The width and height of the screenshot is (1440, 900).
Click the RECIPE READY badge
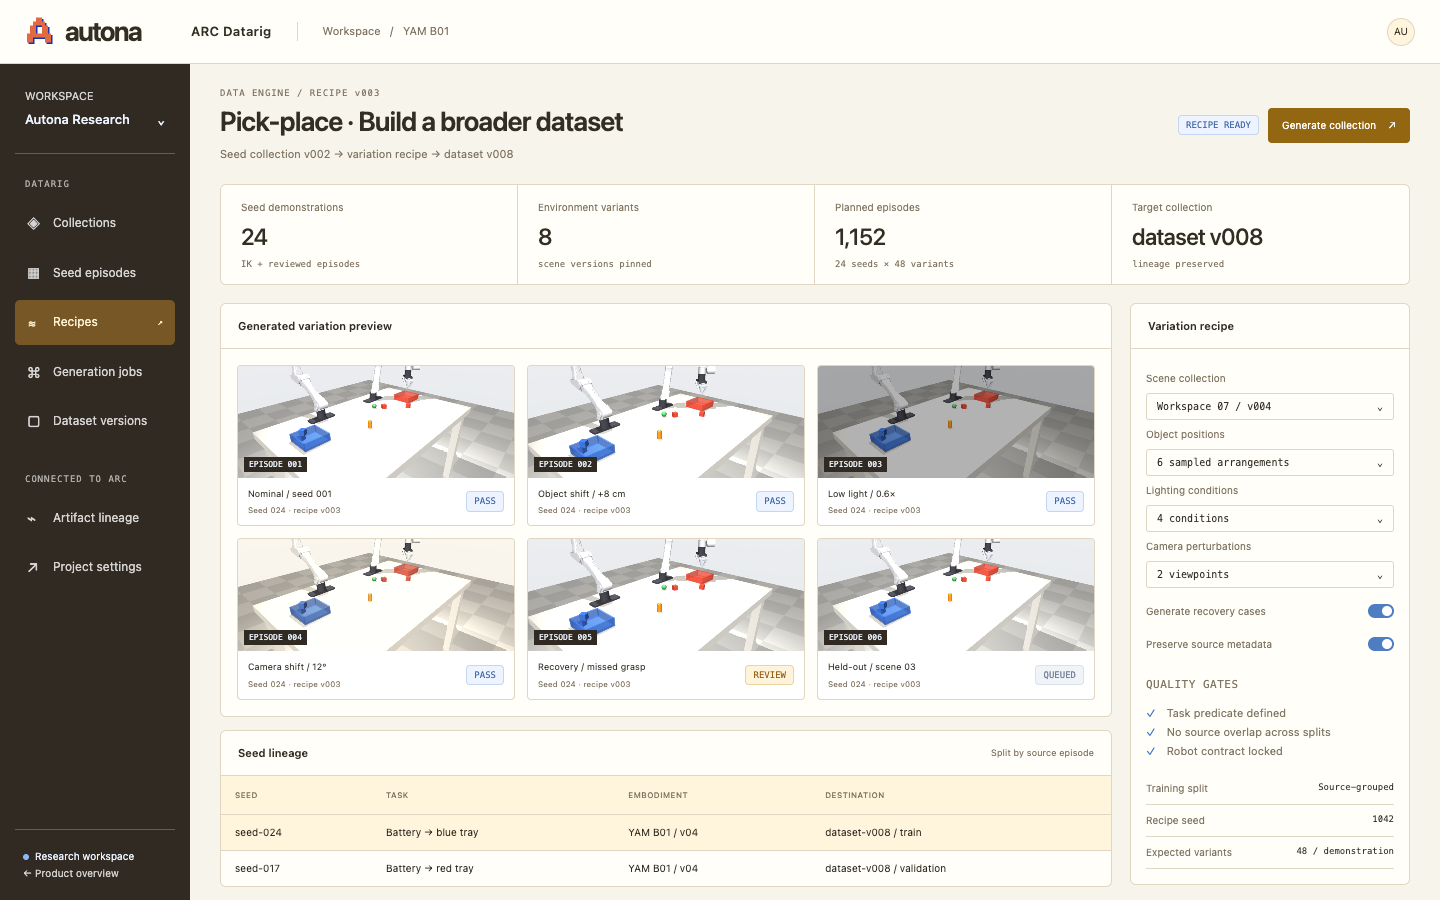point(1218,125)
